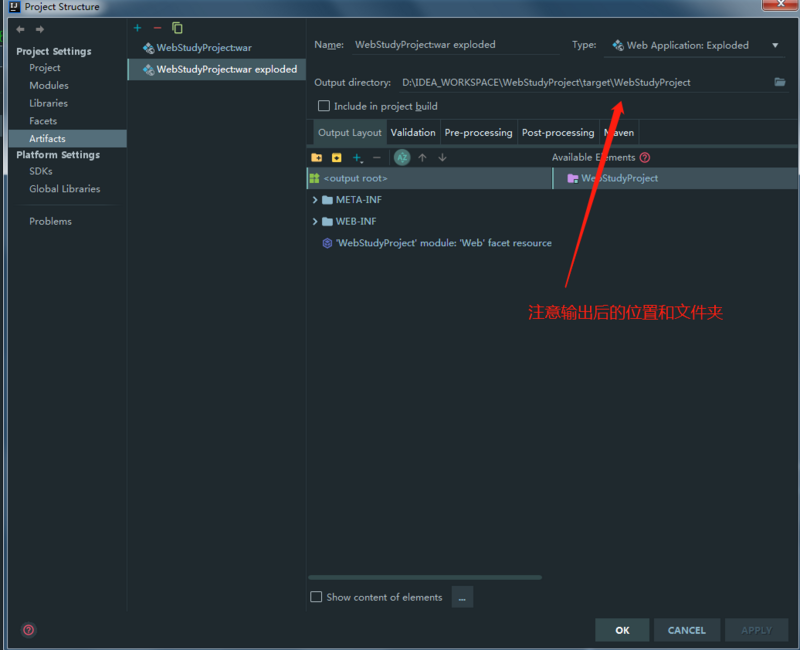The height and width of the screenshot is (650, 800).
Task: Move element up with the up arrow icon
Action: pos(423,157)
